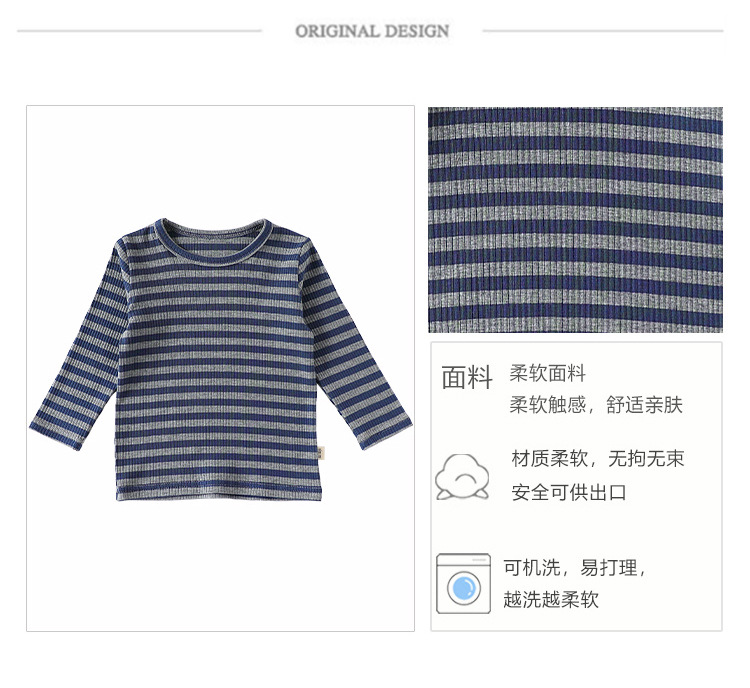Click the washing machine control panel strip
The width and height of the screenshot is (750, 688).
coord(463,559)
